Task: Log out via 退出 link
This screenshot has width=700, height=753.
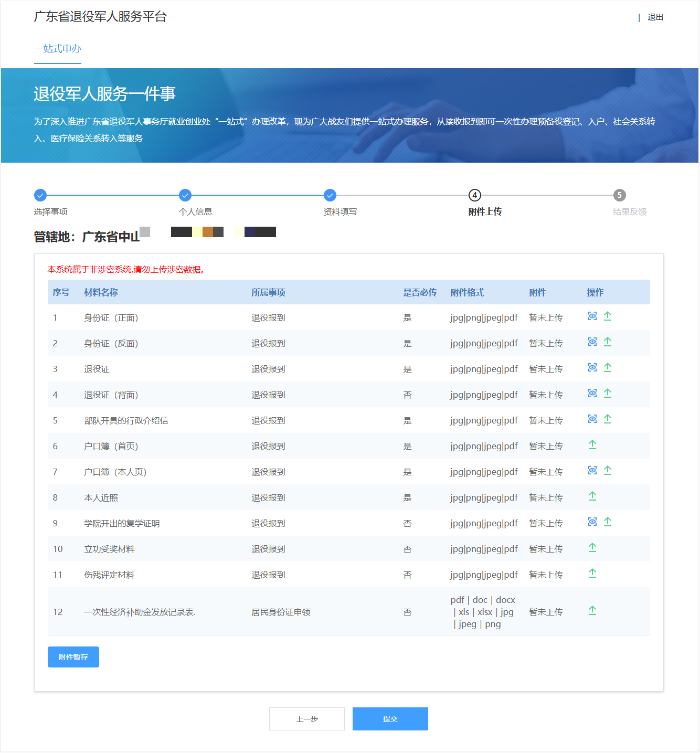Action: pos(655,17)
